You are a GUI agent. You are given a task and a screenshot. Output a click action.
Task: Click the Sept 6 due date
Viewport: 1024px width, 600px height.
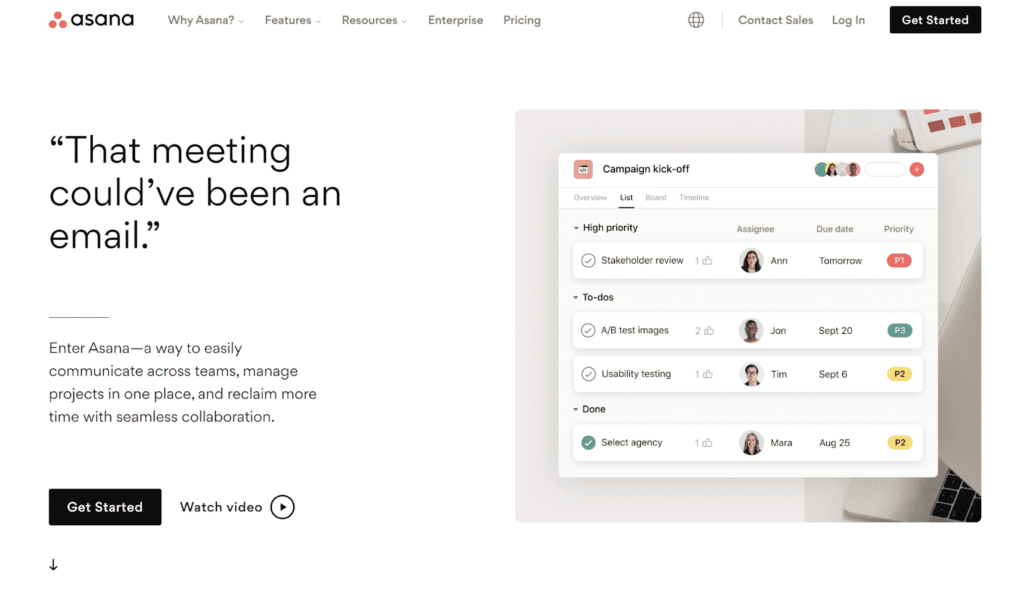tap(833, 375)
